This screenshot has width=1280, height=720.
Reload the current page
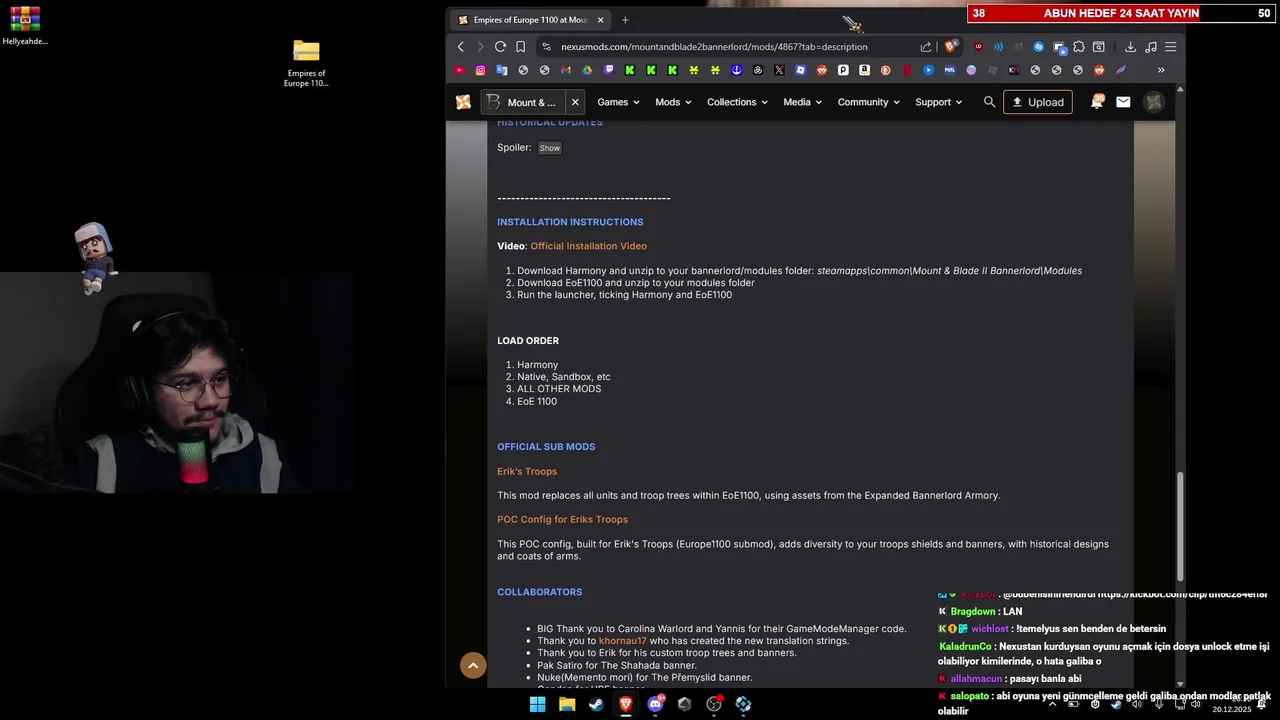[500, 47]
